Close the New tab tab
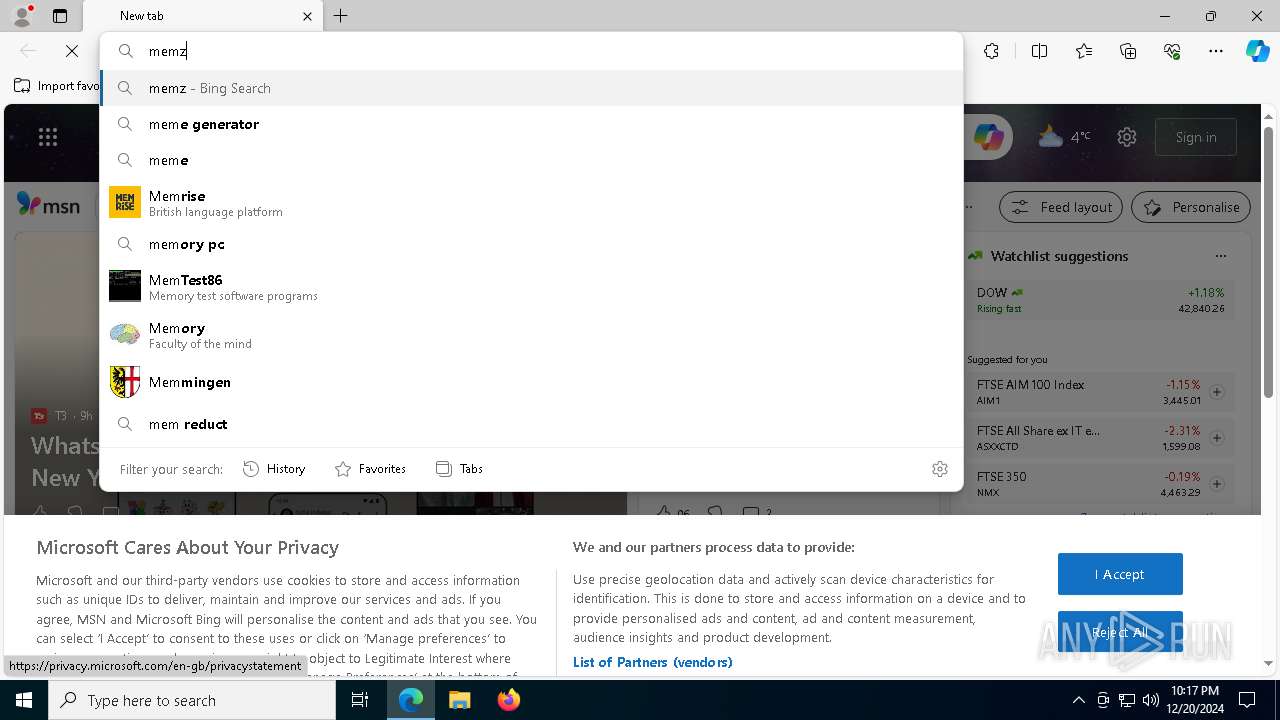This screenshot has height=720, width=1280. (x=307, y=16)
